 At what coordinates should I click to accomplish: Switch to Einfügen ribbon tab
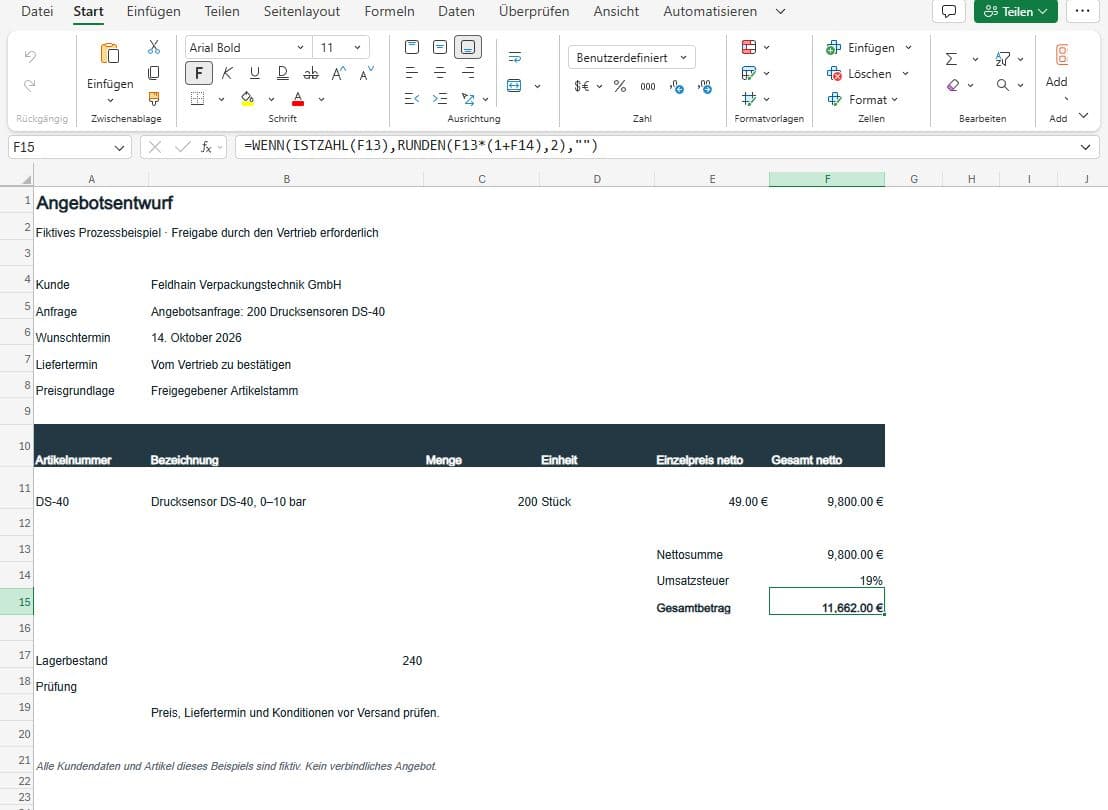click(x=153, y=11)
